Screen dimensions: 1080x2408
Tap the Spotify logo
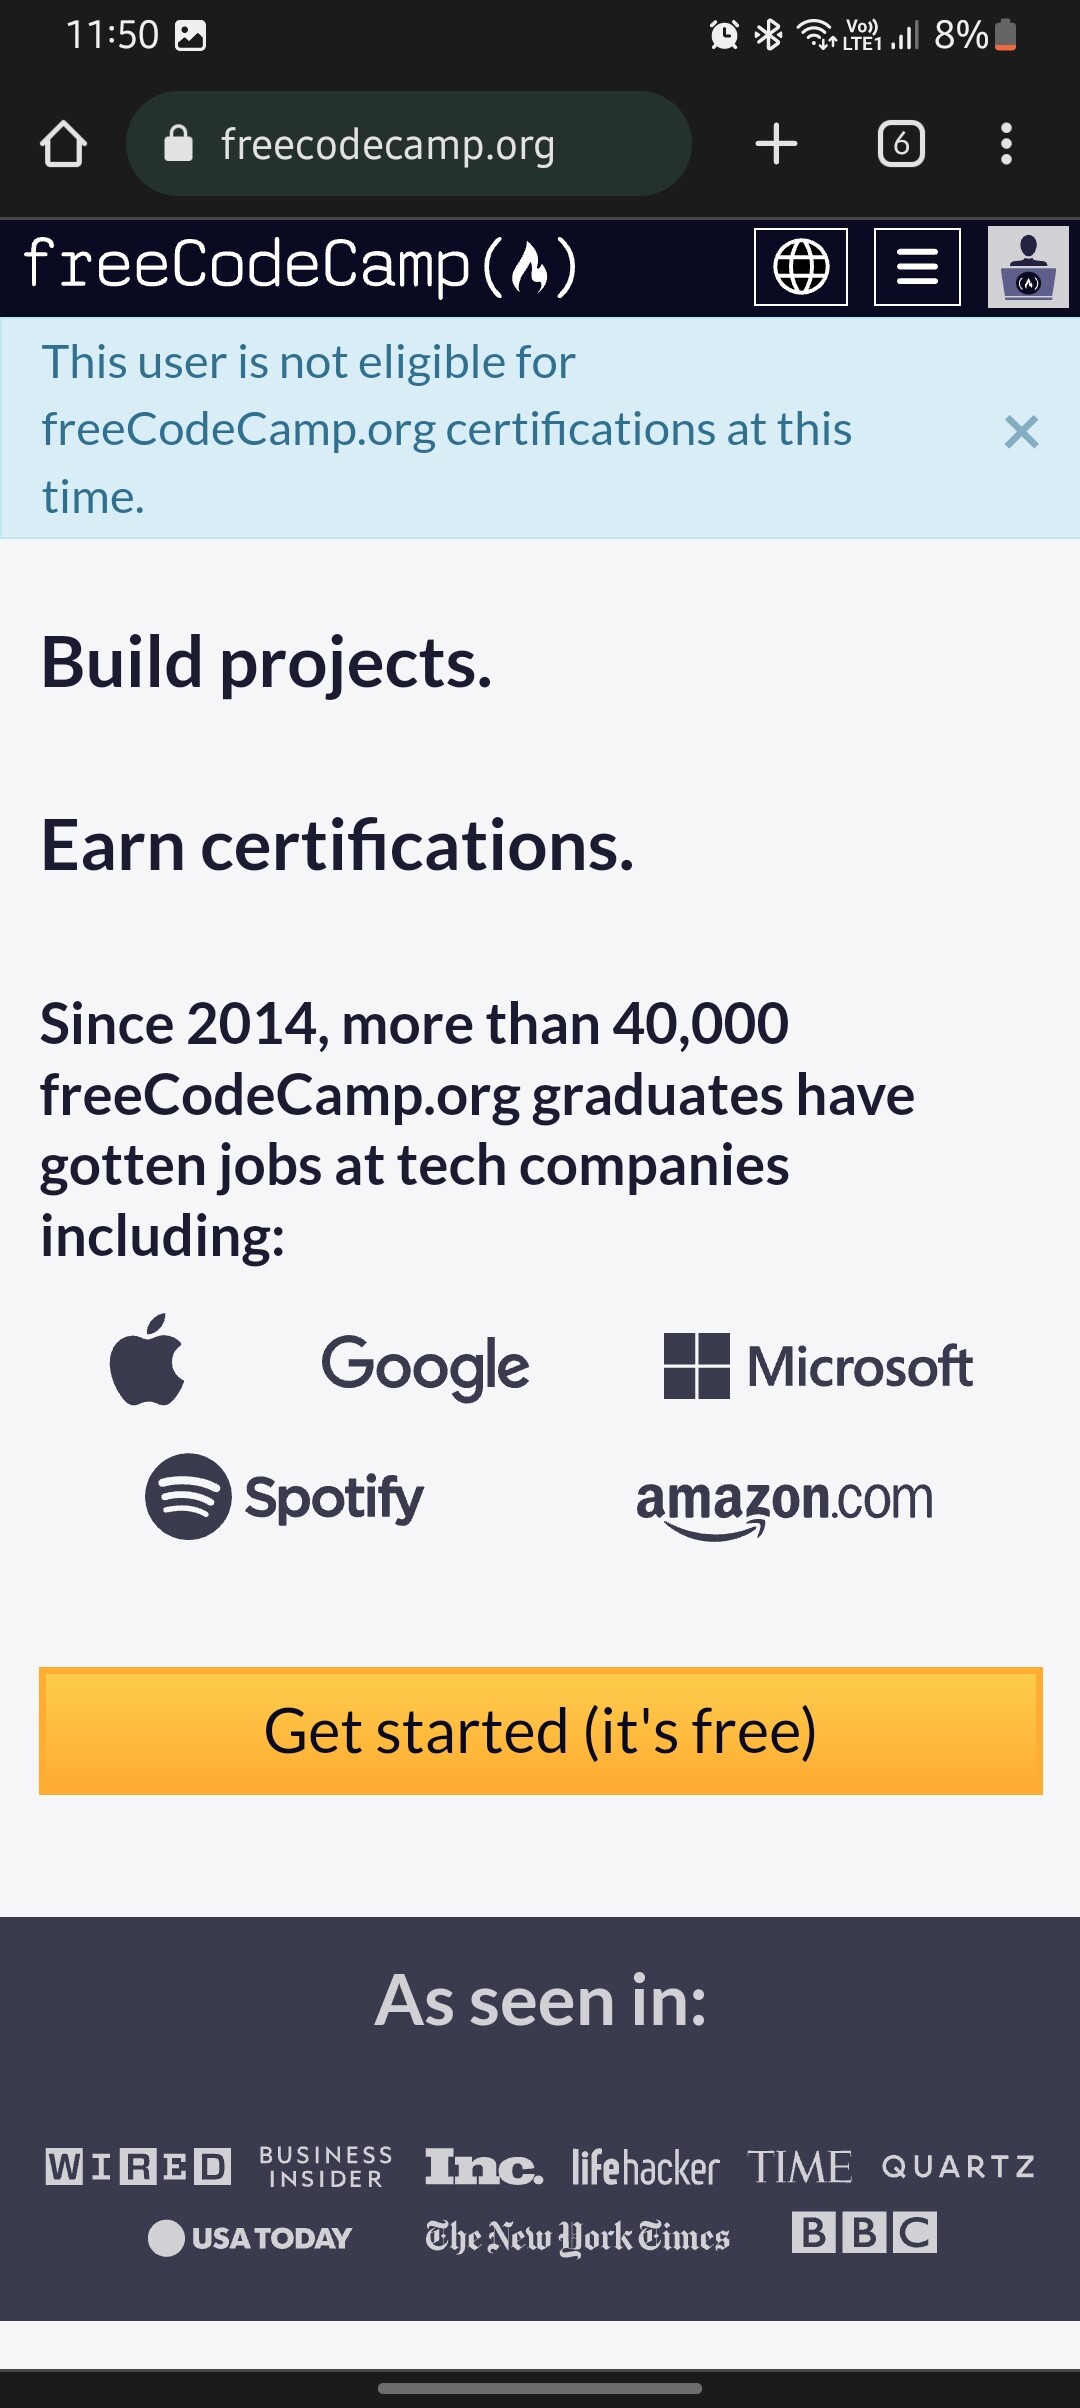pyautogui.click(x=284, y=1497)
